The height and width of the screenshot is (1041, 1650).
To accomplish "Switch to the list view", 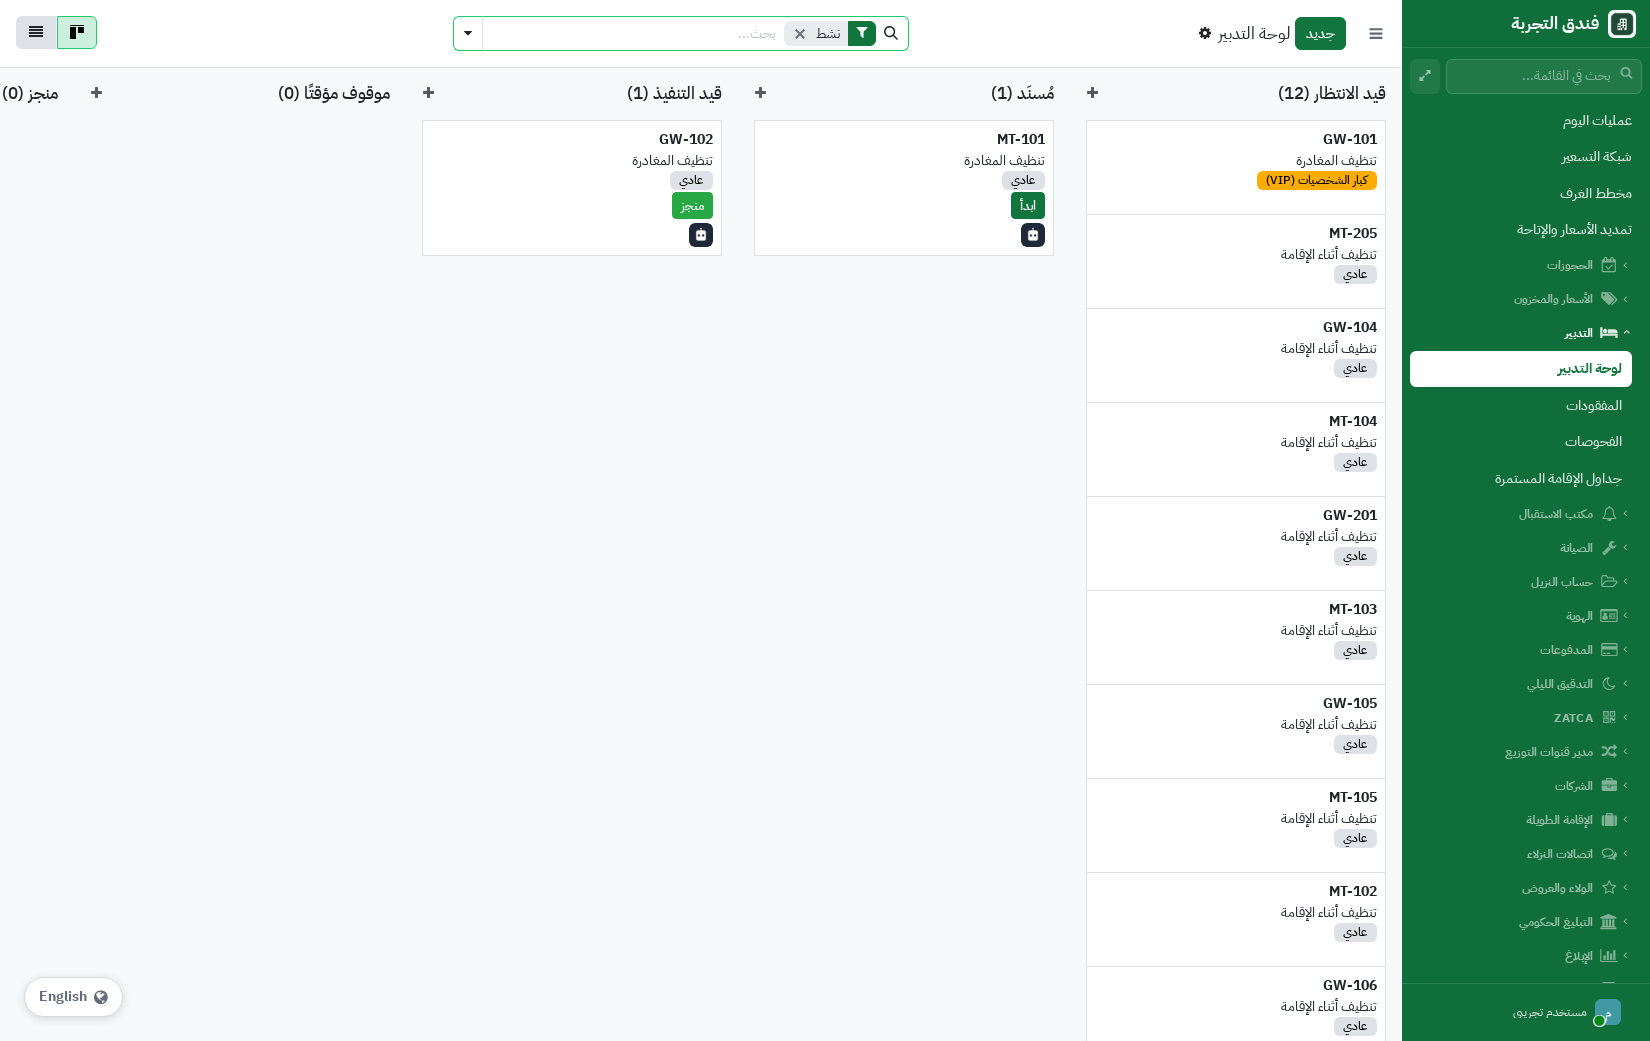I will (36, 32).
